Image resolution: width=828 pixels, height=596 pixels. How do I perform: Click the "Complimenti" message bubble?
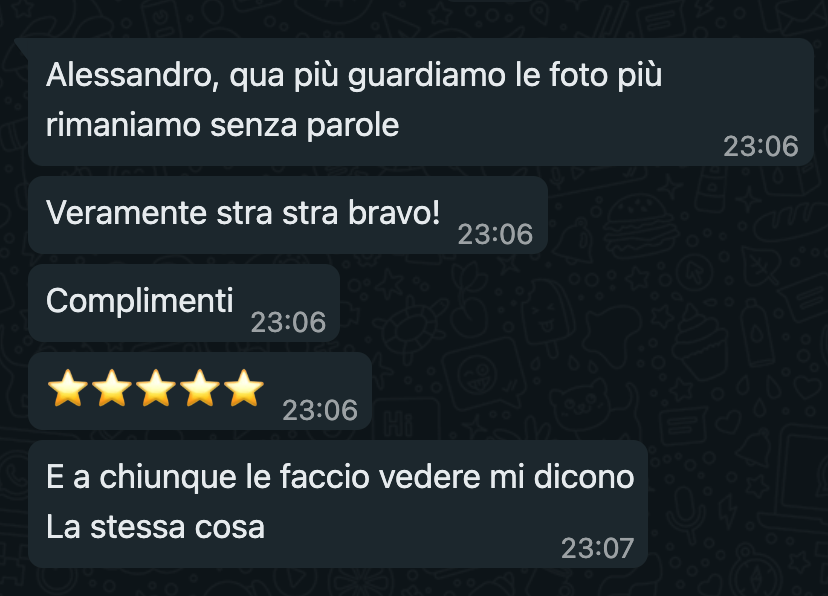click(x=184, y=303)
